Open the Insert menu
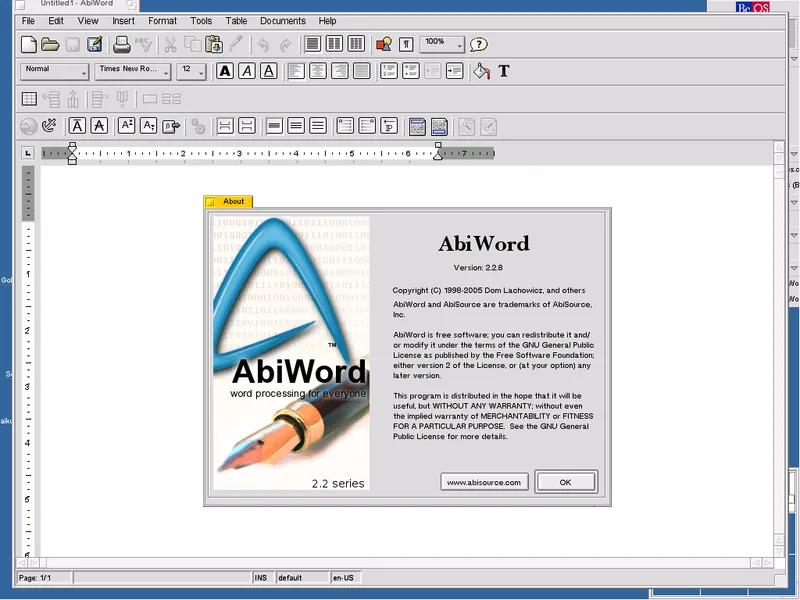The height and width of the screenshot is (600, 800). click(123, 21)
